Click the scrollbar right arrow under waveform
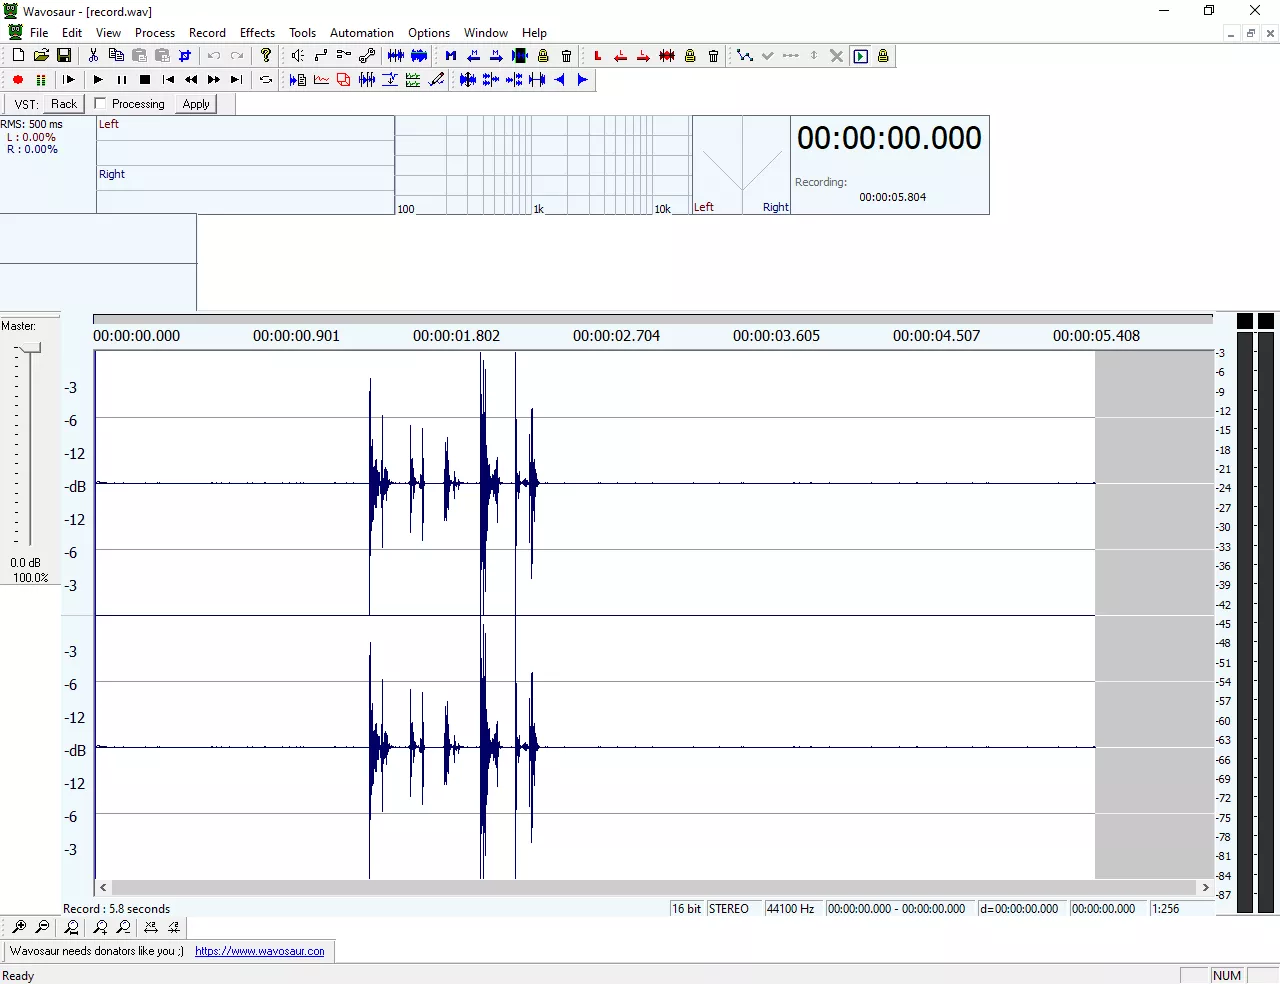Screen dimensions: 1280x984 coord(1206,887)
